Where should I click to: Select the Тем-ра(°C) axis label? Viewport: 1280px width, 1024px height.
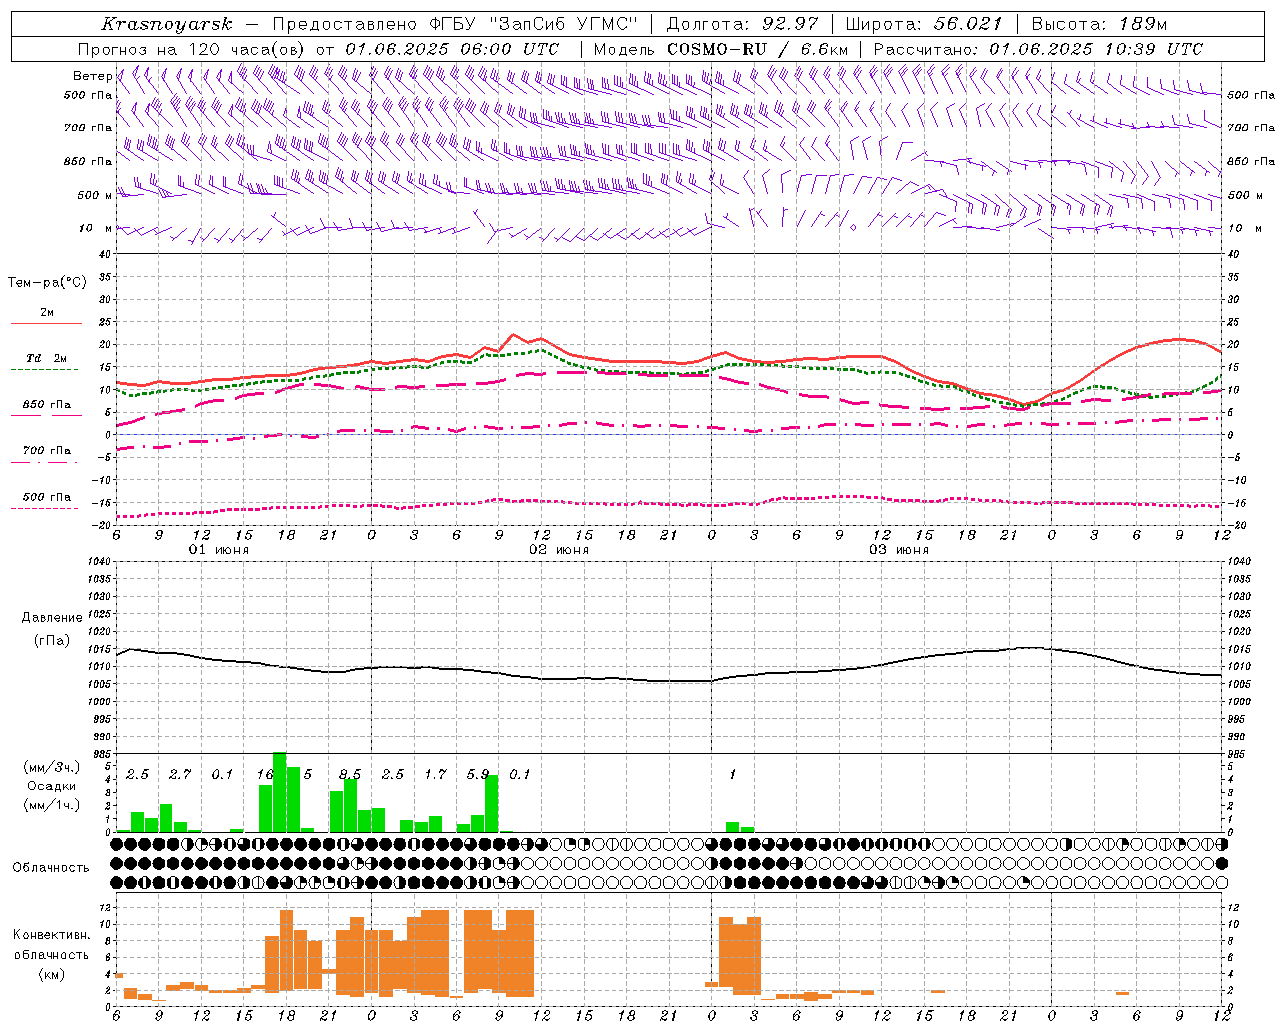[x=47, y=283]
